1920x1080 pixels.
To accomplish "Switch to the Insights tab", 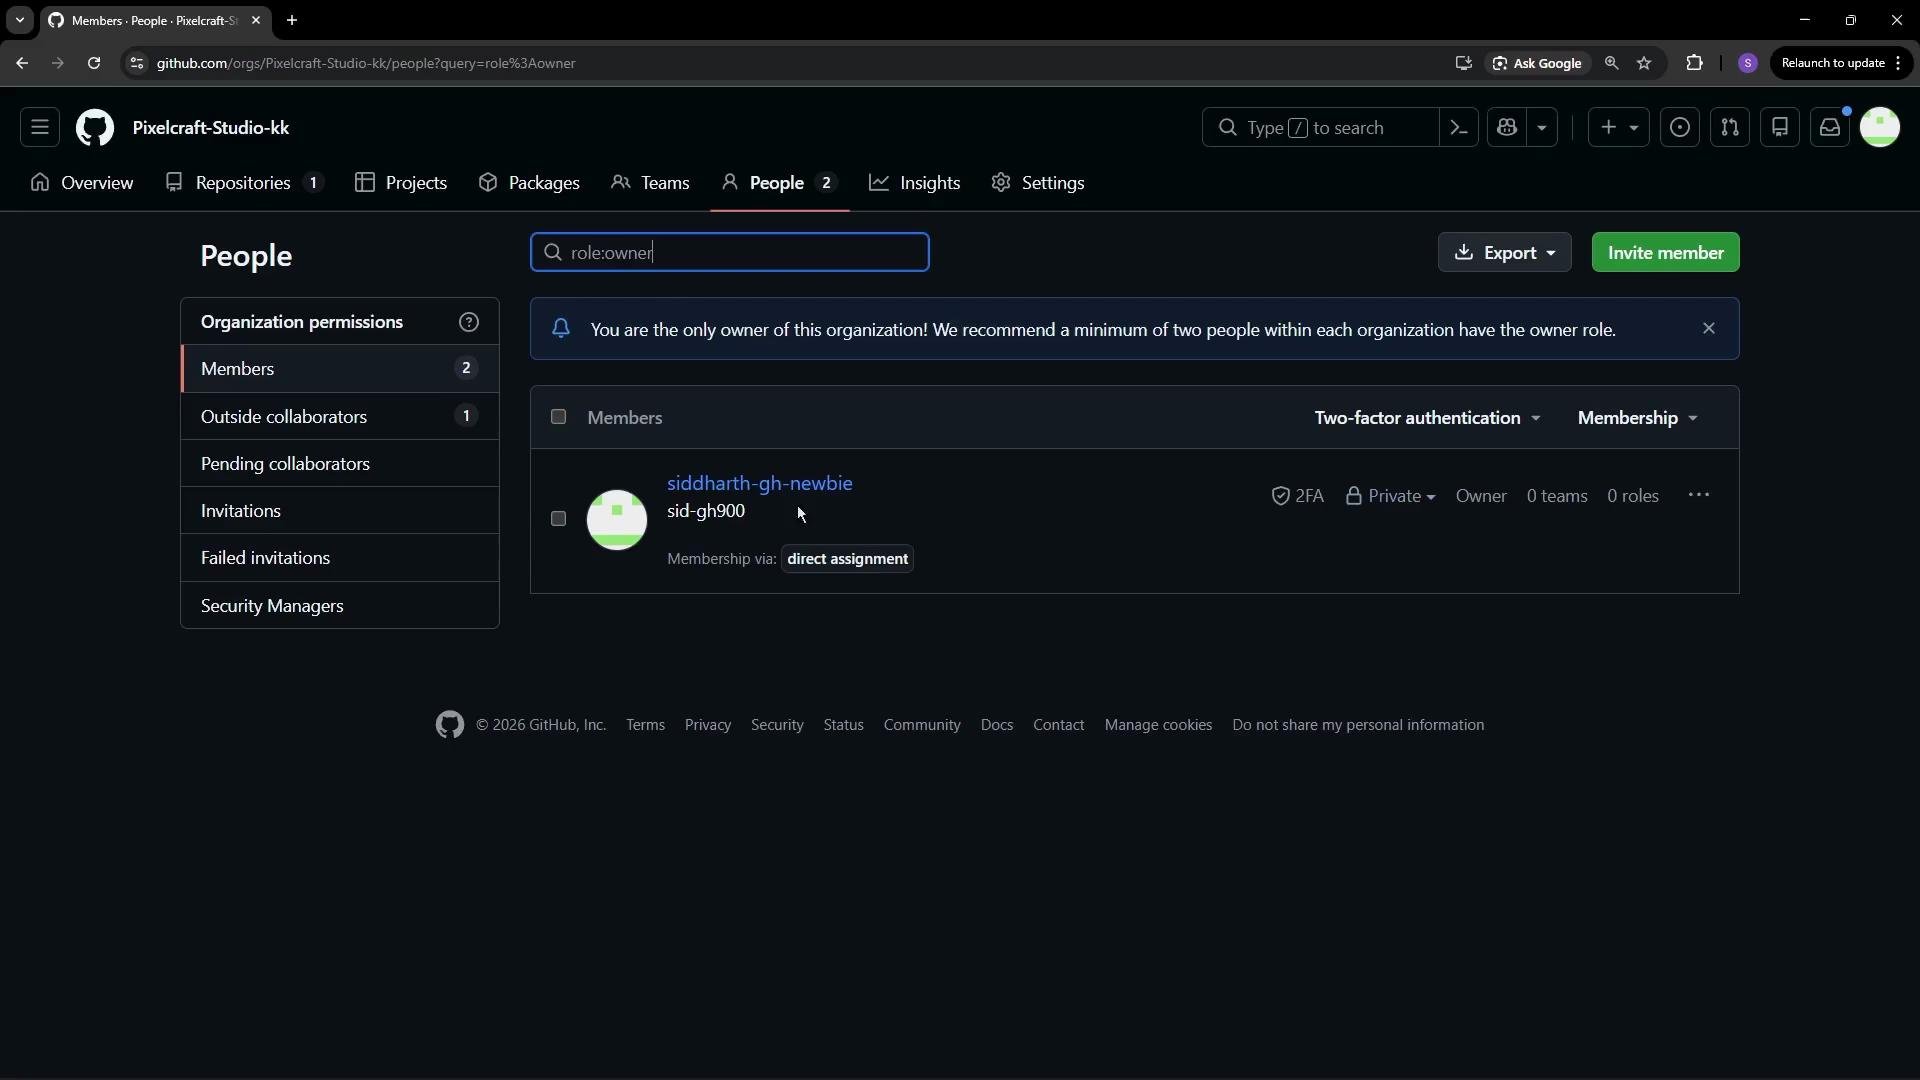I will click(x=915, y=183).
